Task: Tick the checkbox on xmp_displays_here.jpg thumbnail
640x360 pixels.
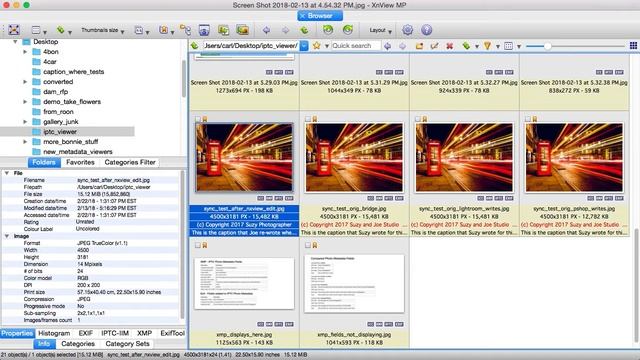Action: click(x=198, y=245)
